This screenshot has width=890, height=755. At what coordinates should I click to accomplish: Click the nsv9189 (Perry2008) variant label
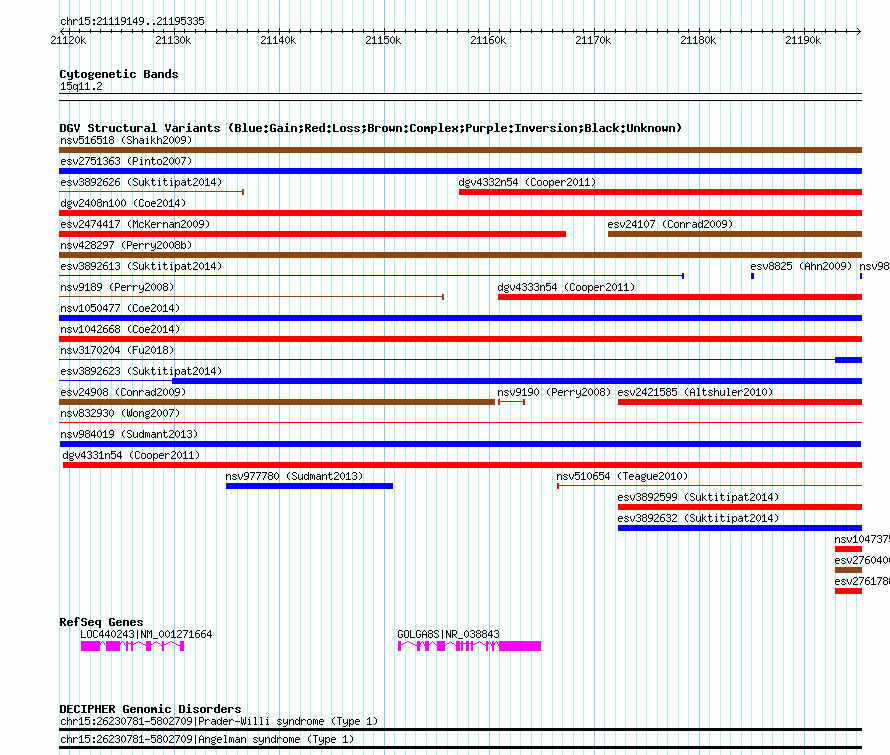click(117, 287)
